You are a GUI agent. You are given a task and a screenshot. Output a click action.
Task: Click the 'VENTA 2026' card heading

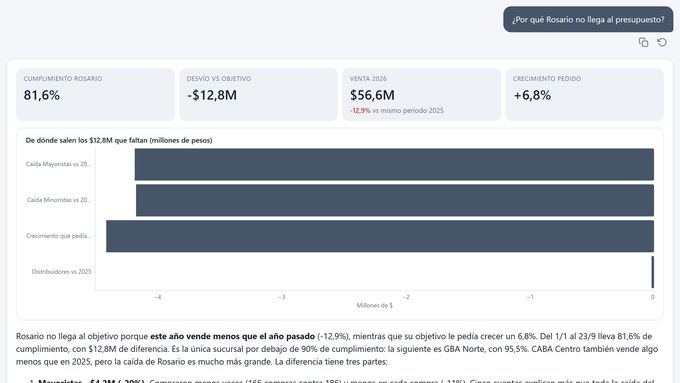pyautogui.click(x=368, y=79)
